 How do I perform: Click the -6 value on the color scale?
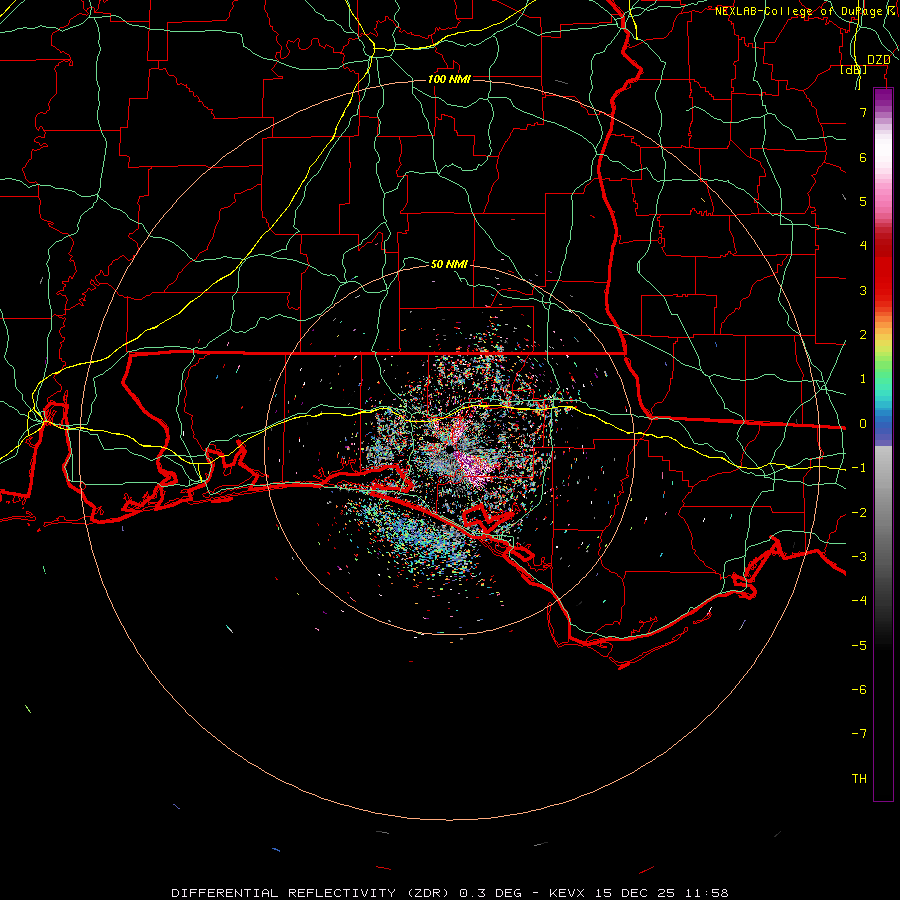tap(859, 690)
